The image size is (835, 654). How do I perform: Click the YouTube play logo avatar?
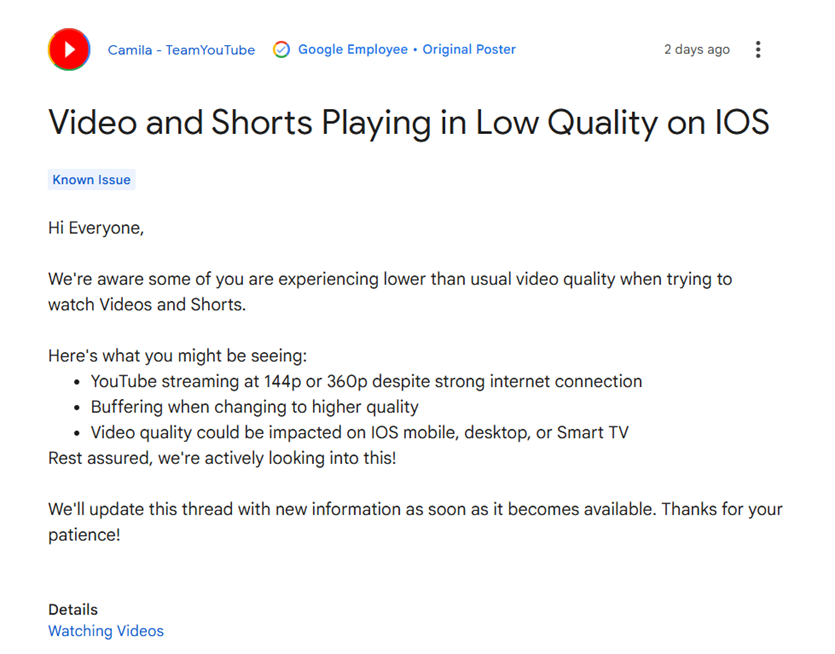click(x=69, y=49)
